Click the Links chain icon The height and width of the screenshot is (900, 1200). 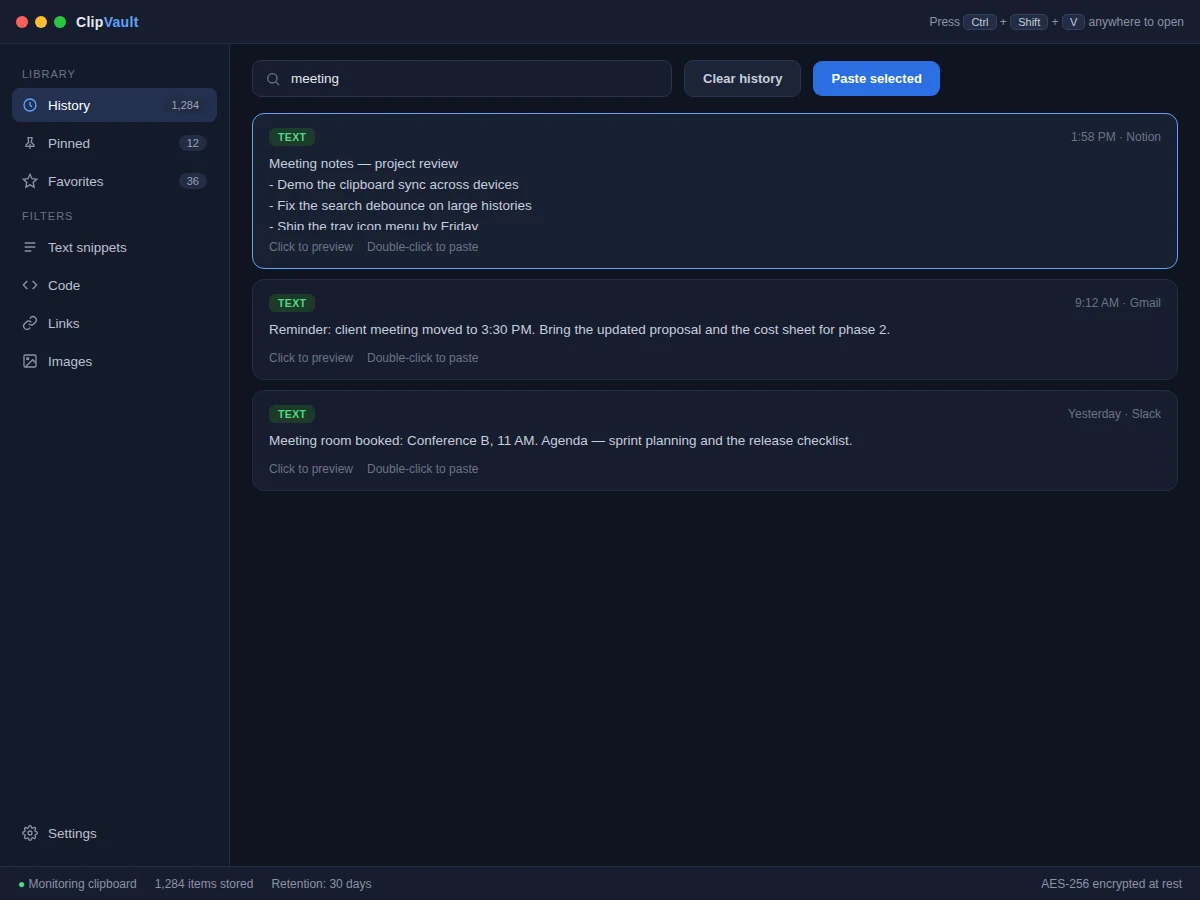pos(30,323)
